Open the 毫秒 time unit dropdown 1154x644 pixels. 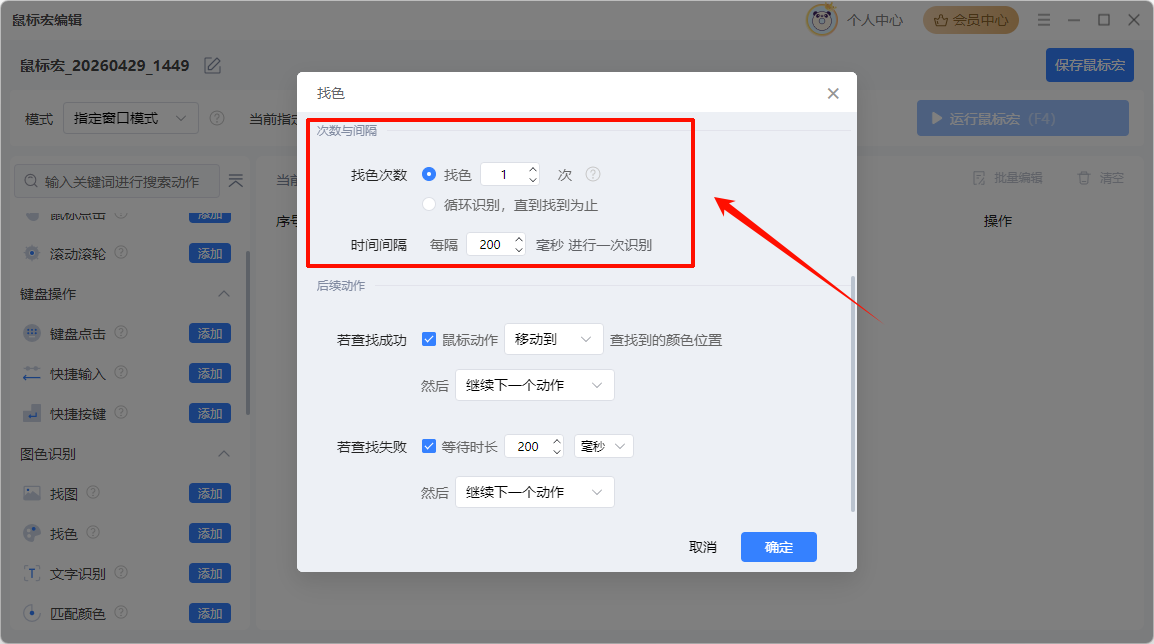point(604,445)
